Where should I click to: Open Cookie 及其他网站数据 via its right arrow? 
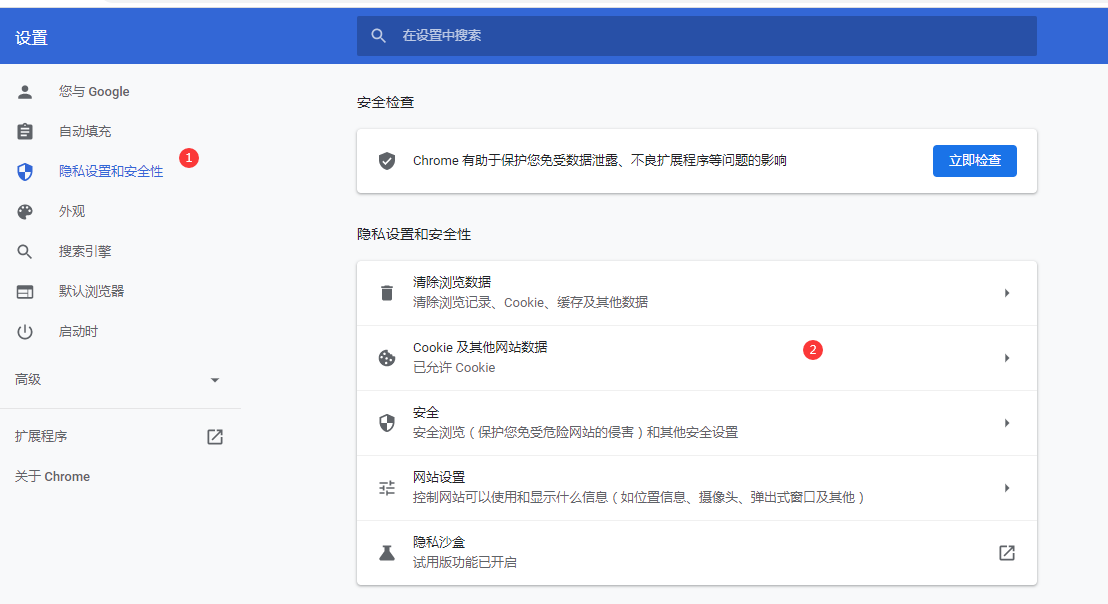1007,358
